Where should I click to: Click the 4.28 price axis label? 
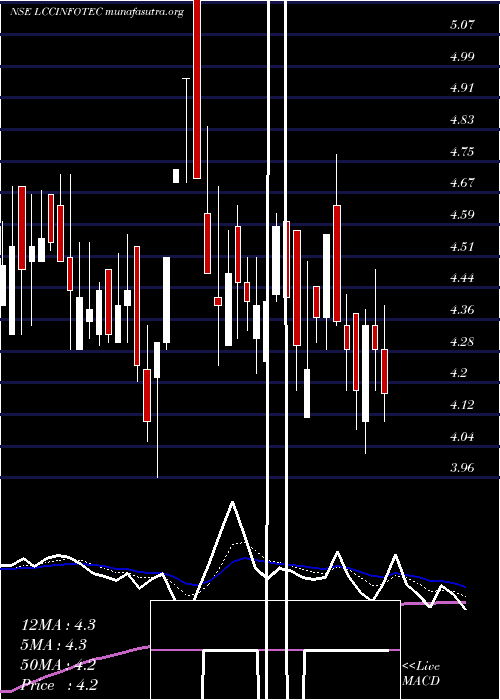pyautogui.click(x=462, y=342)
